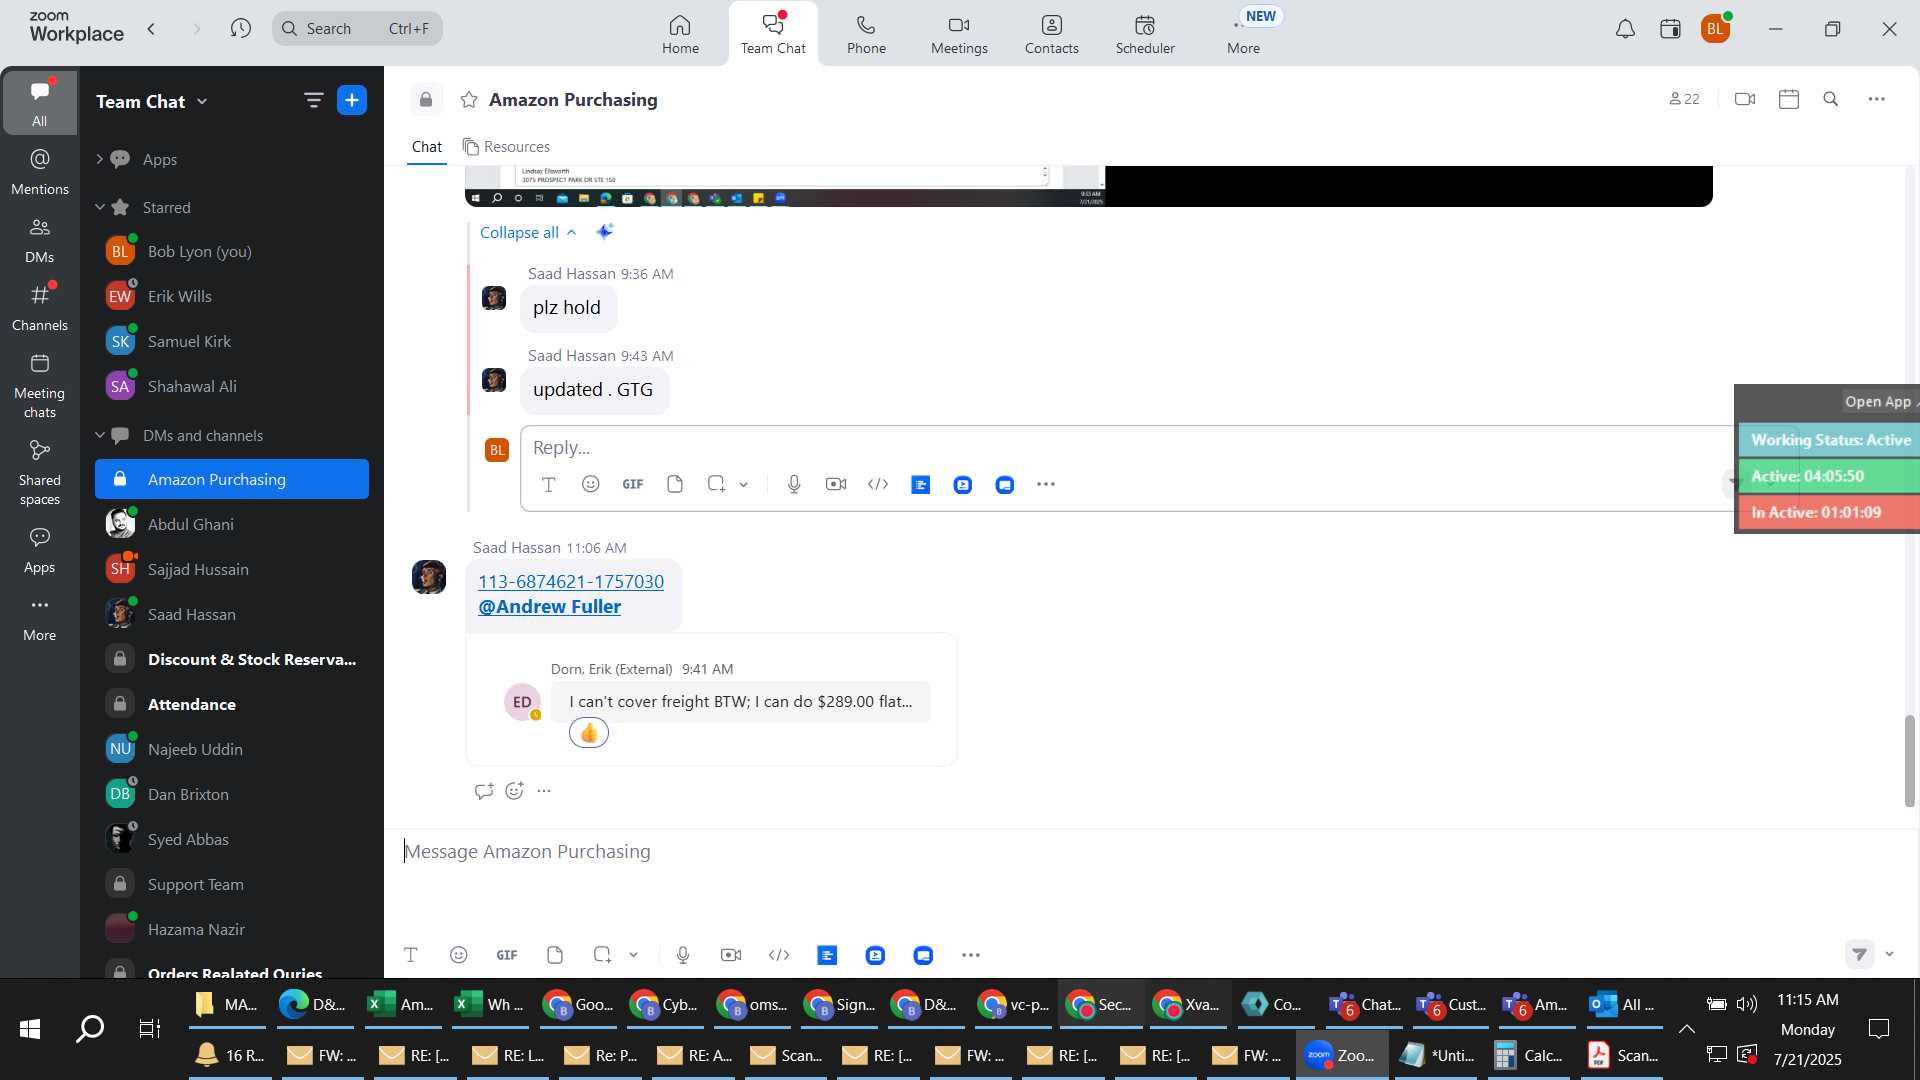The height and width of the screenshot is (1080, 1920).
Task: Expand the Apps section in chat list
Action: [x=99, y=159]
